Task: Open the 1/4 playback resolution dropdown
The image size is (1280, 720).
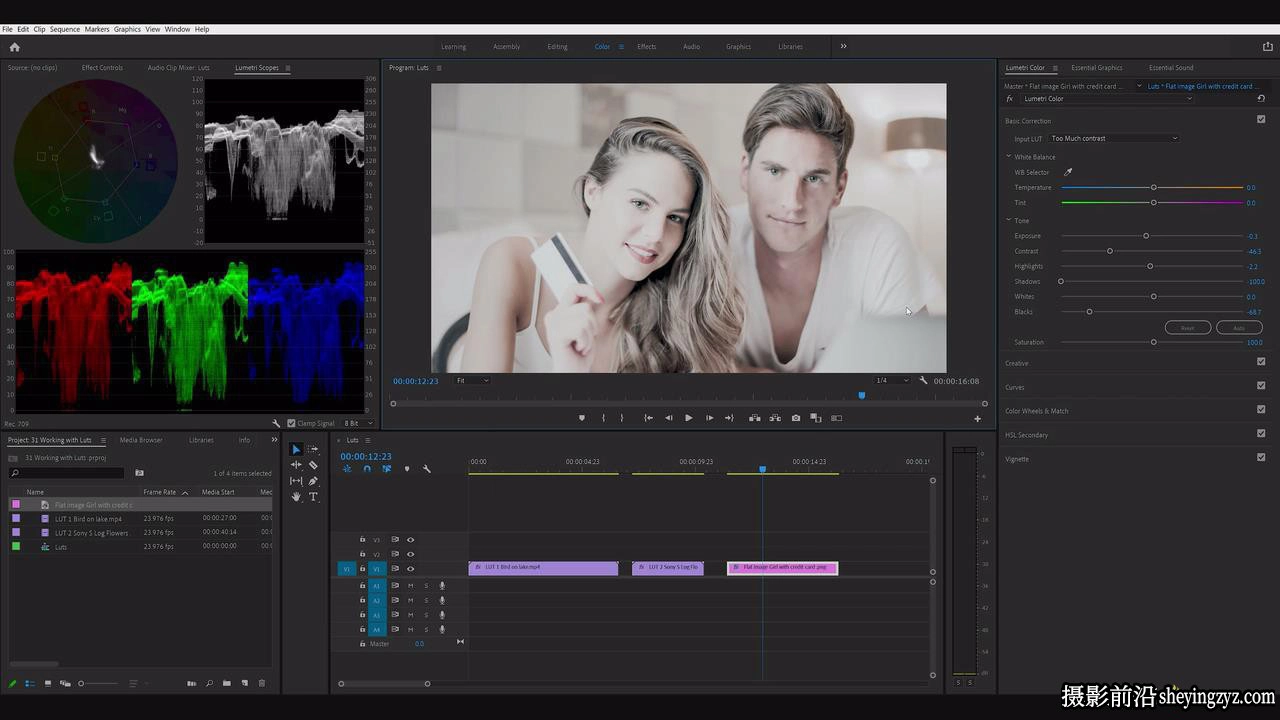Action: coord(892,380)
